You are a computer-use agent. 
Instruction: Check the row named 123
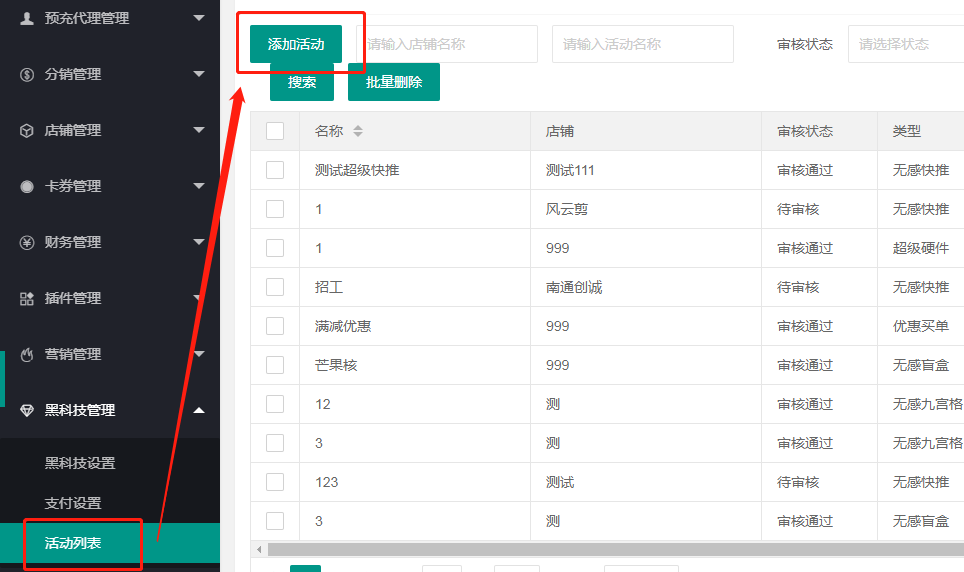tap(275, 482)
